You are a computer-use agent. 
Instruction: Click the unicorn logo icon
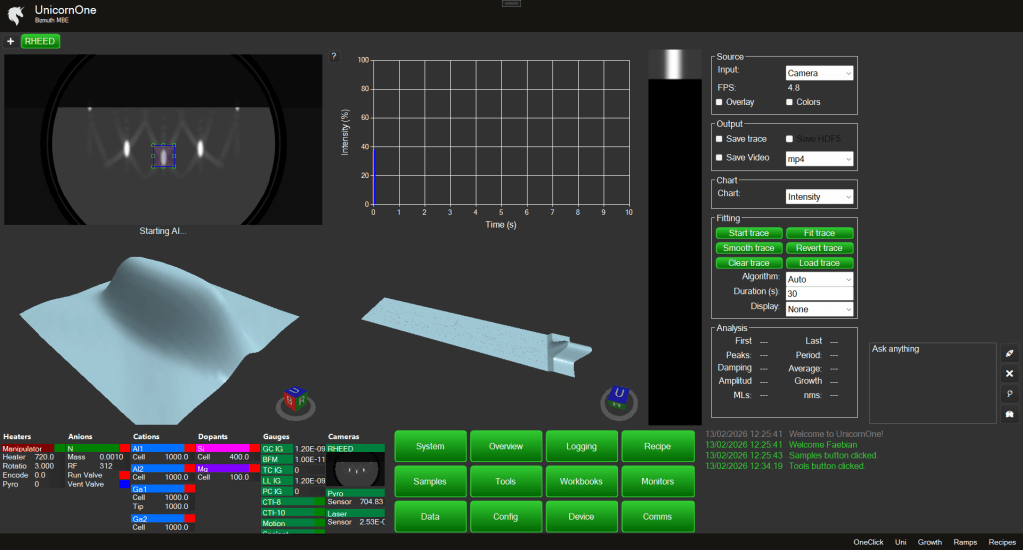pyautogui.click(x=15, y=13)
